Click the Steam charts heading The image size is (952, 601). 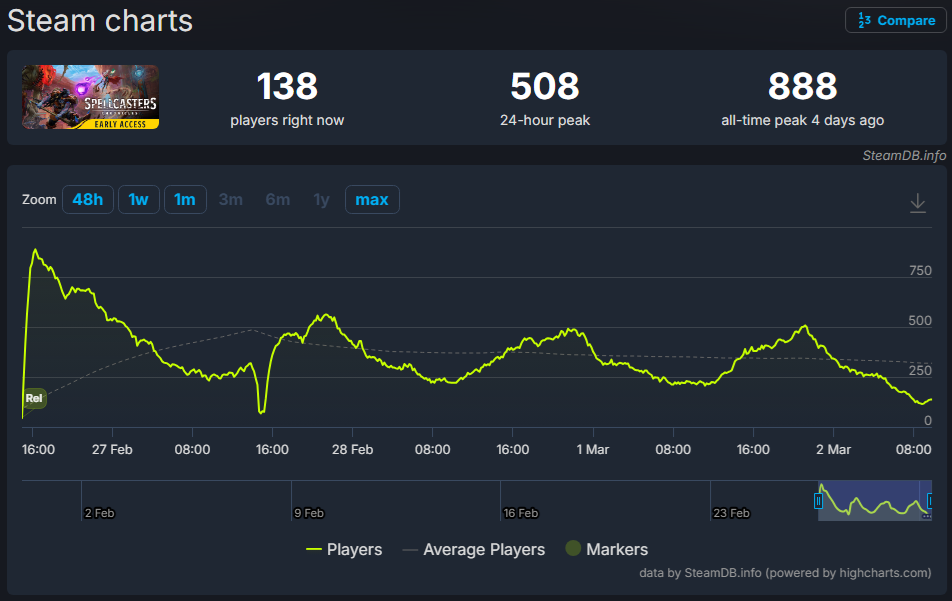[x=100, y=21]
